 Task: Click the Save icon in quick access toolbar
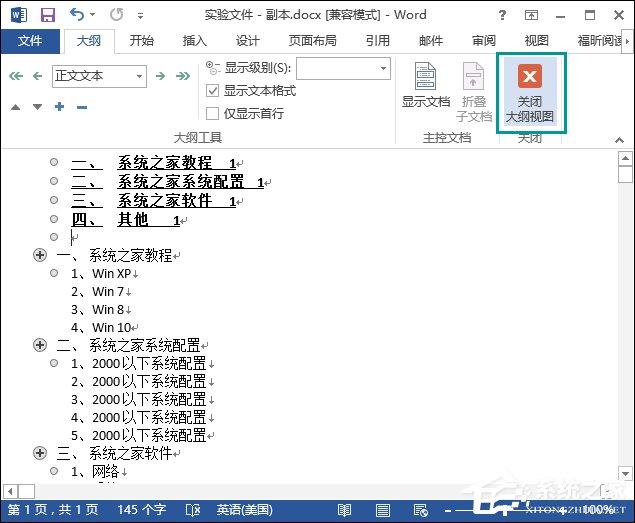point(48,15)
